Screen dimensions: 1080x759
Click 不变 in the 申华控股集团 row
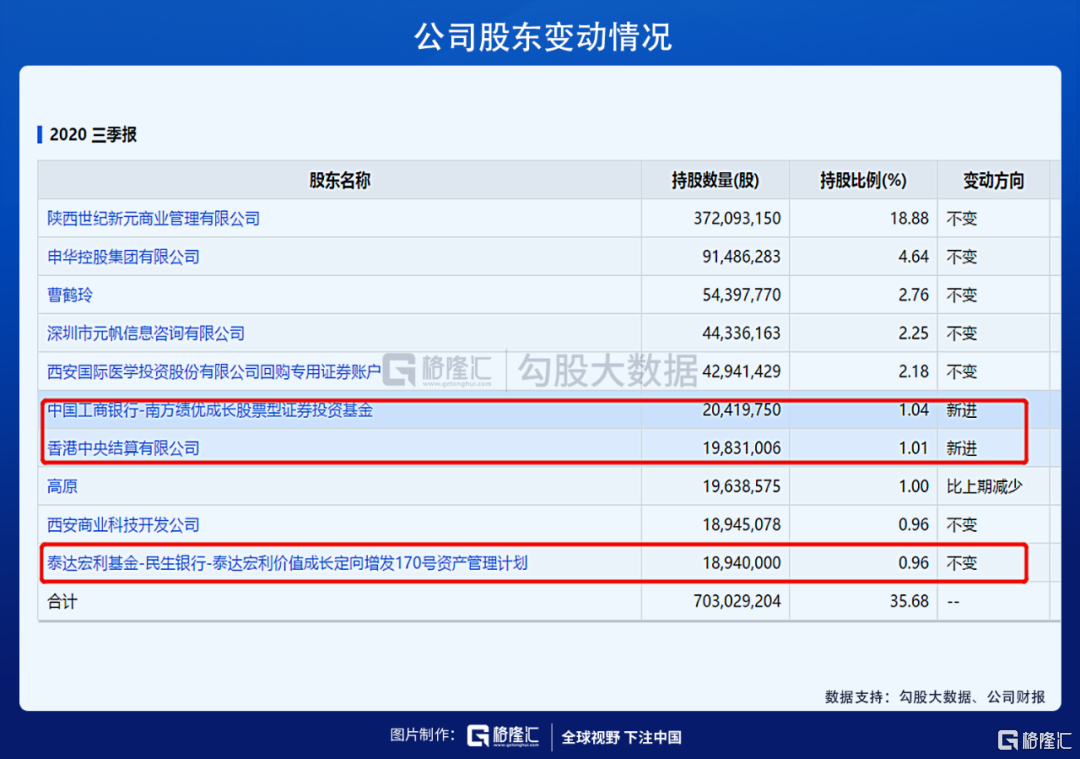(x=962, y=257)
